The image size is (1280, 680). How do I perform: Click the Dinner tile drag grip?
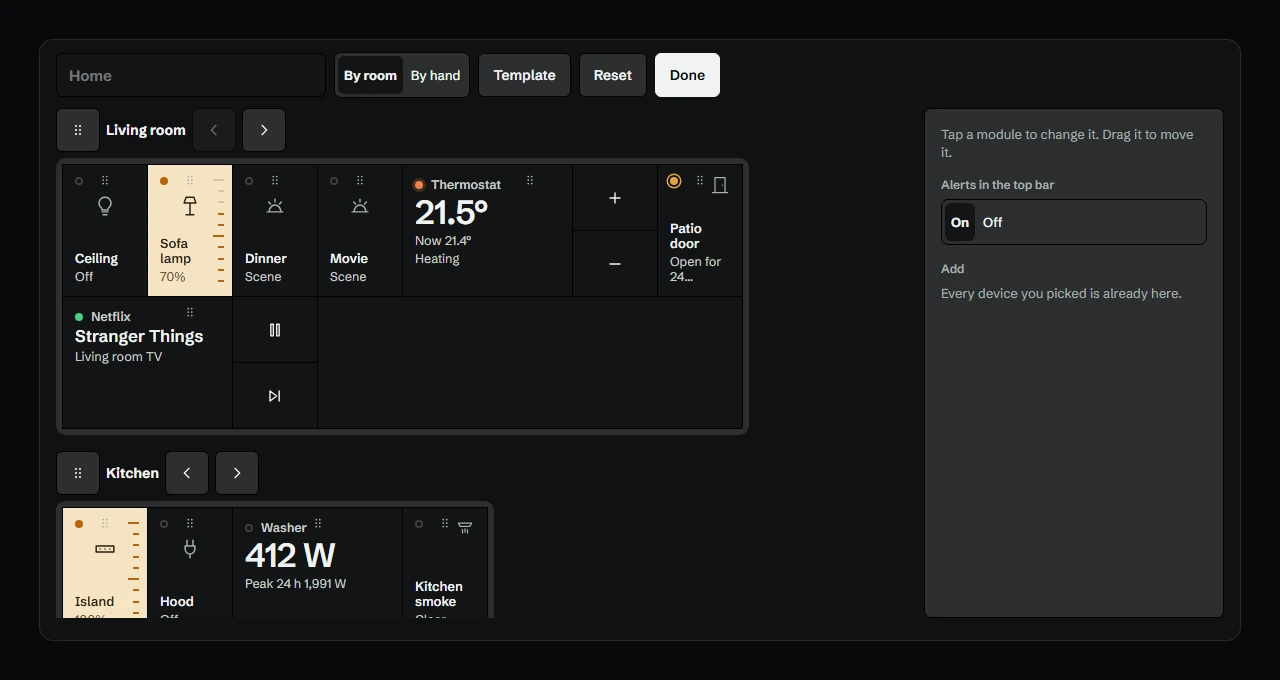click(x=275, y=181)
